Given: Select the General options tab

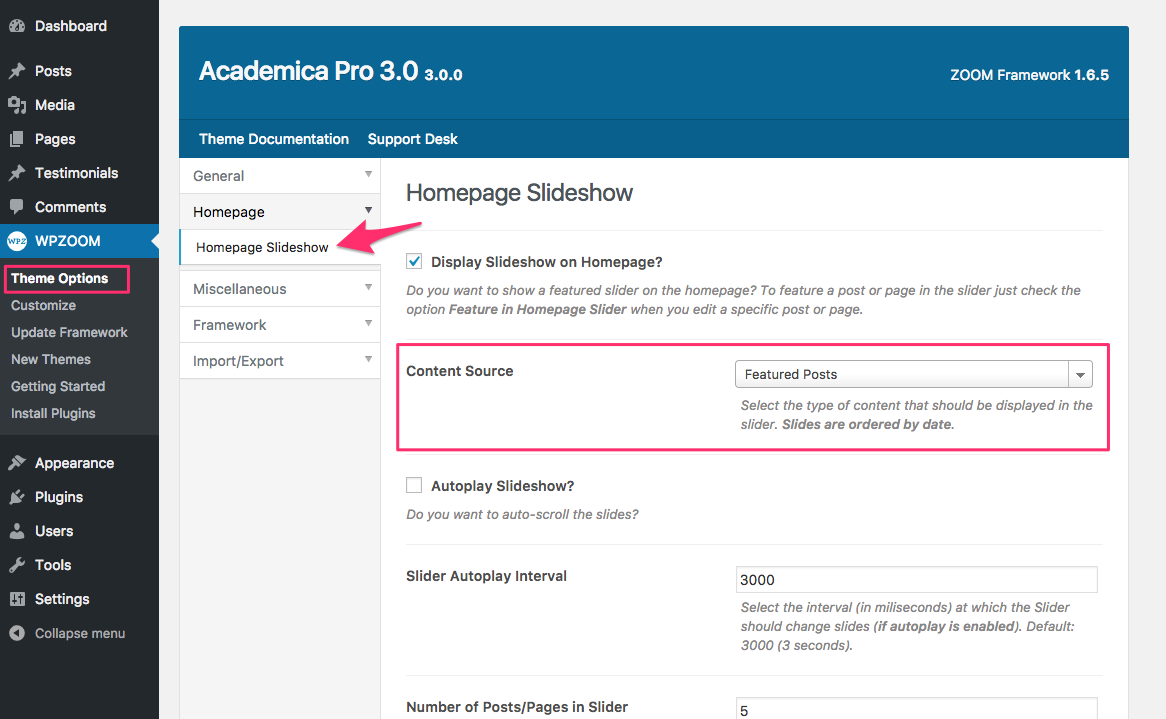Looking at the screenshot, I should [x=280, y=175].
